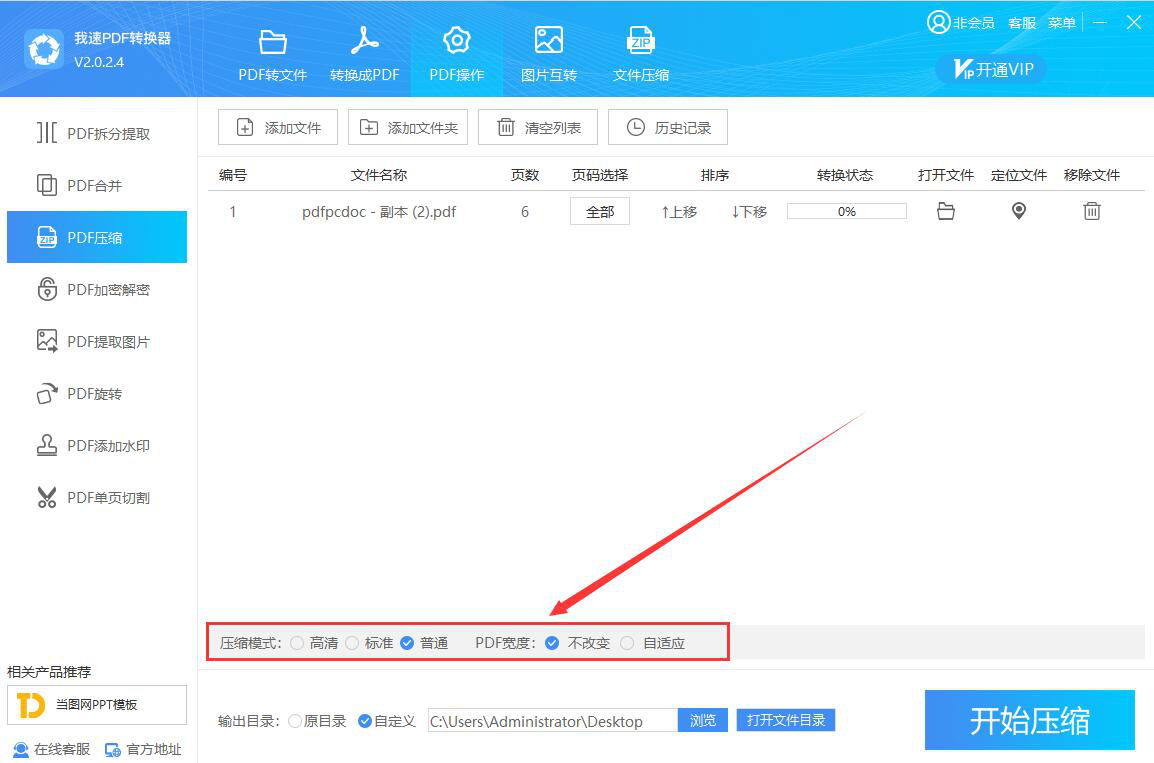Click the 开始压缩 button
Screen dimensions: 1154x763
(1030, 720)
